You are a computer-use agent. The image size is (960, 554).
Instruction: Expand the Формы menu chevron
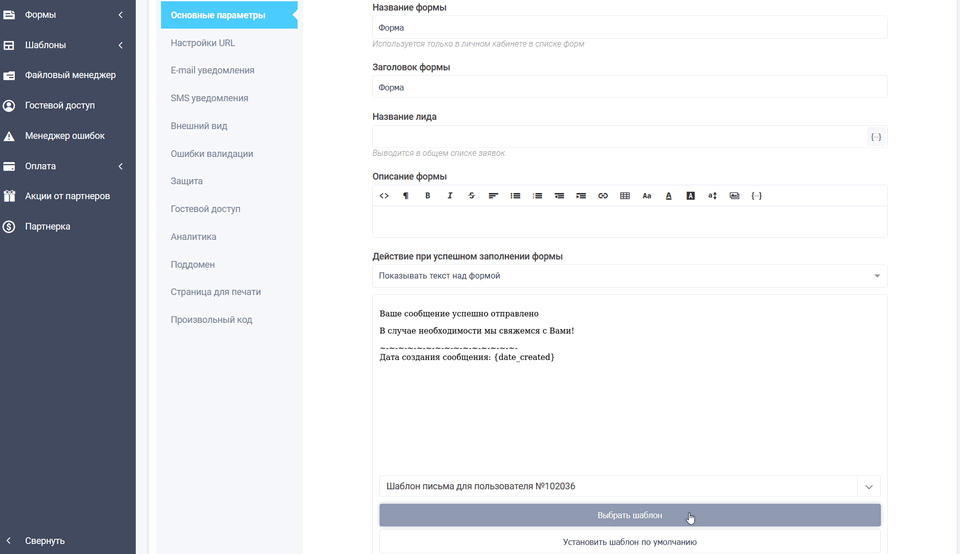[x=121, y=15]
